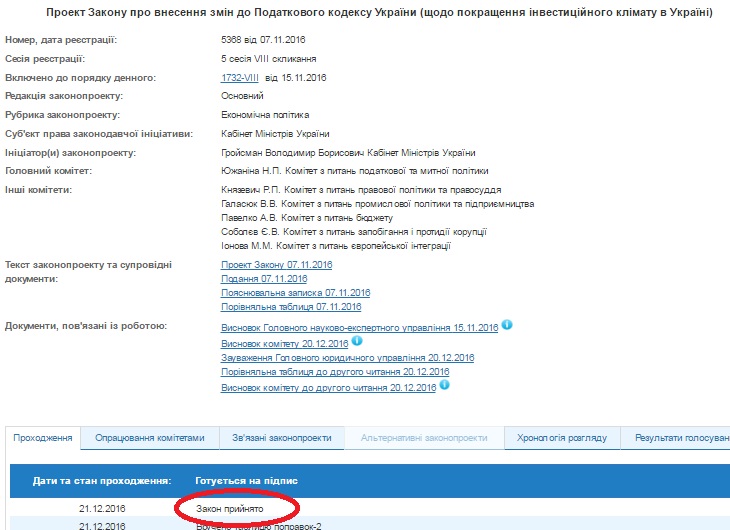
Task: Switch to Хронологія розгляду tab
Action: pyautogui.click(x=561, y=438)
